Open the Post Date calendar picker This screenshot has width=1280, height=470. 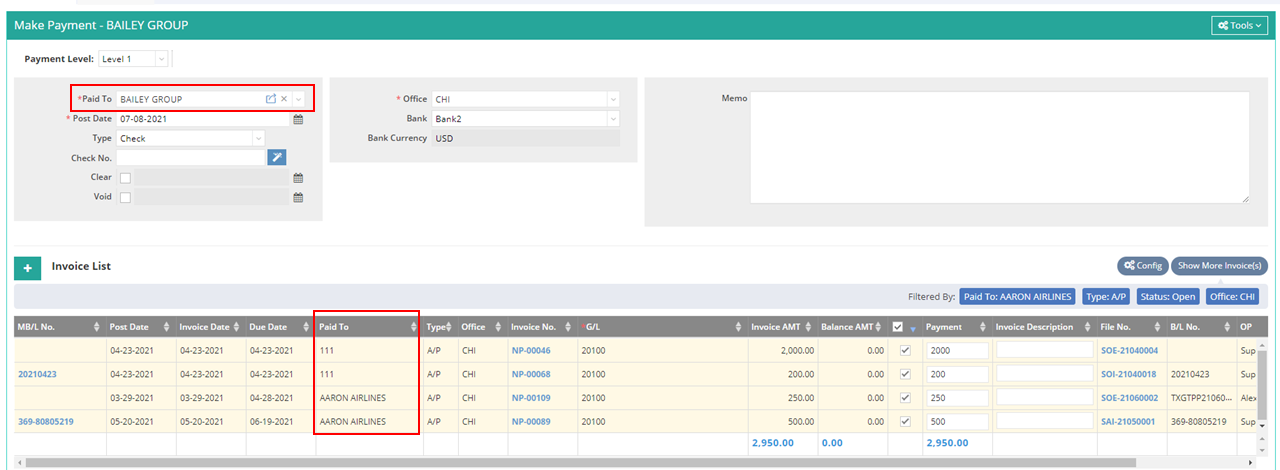pos(298,119)
